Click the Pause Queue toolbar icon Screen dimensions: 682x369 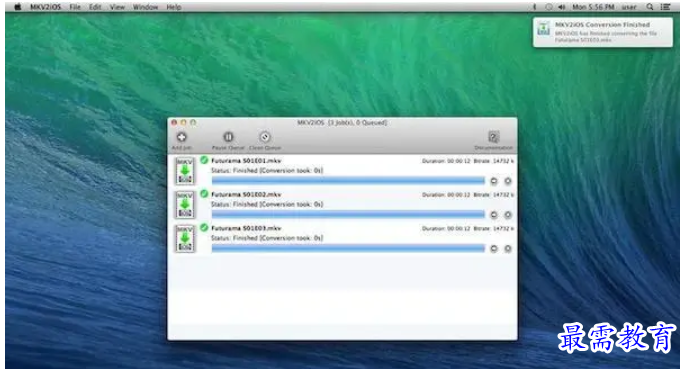(x=228, y=138)
